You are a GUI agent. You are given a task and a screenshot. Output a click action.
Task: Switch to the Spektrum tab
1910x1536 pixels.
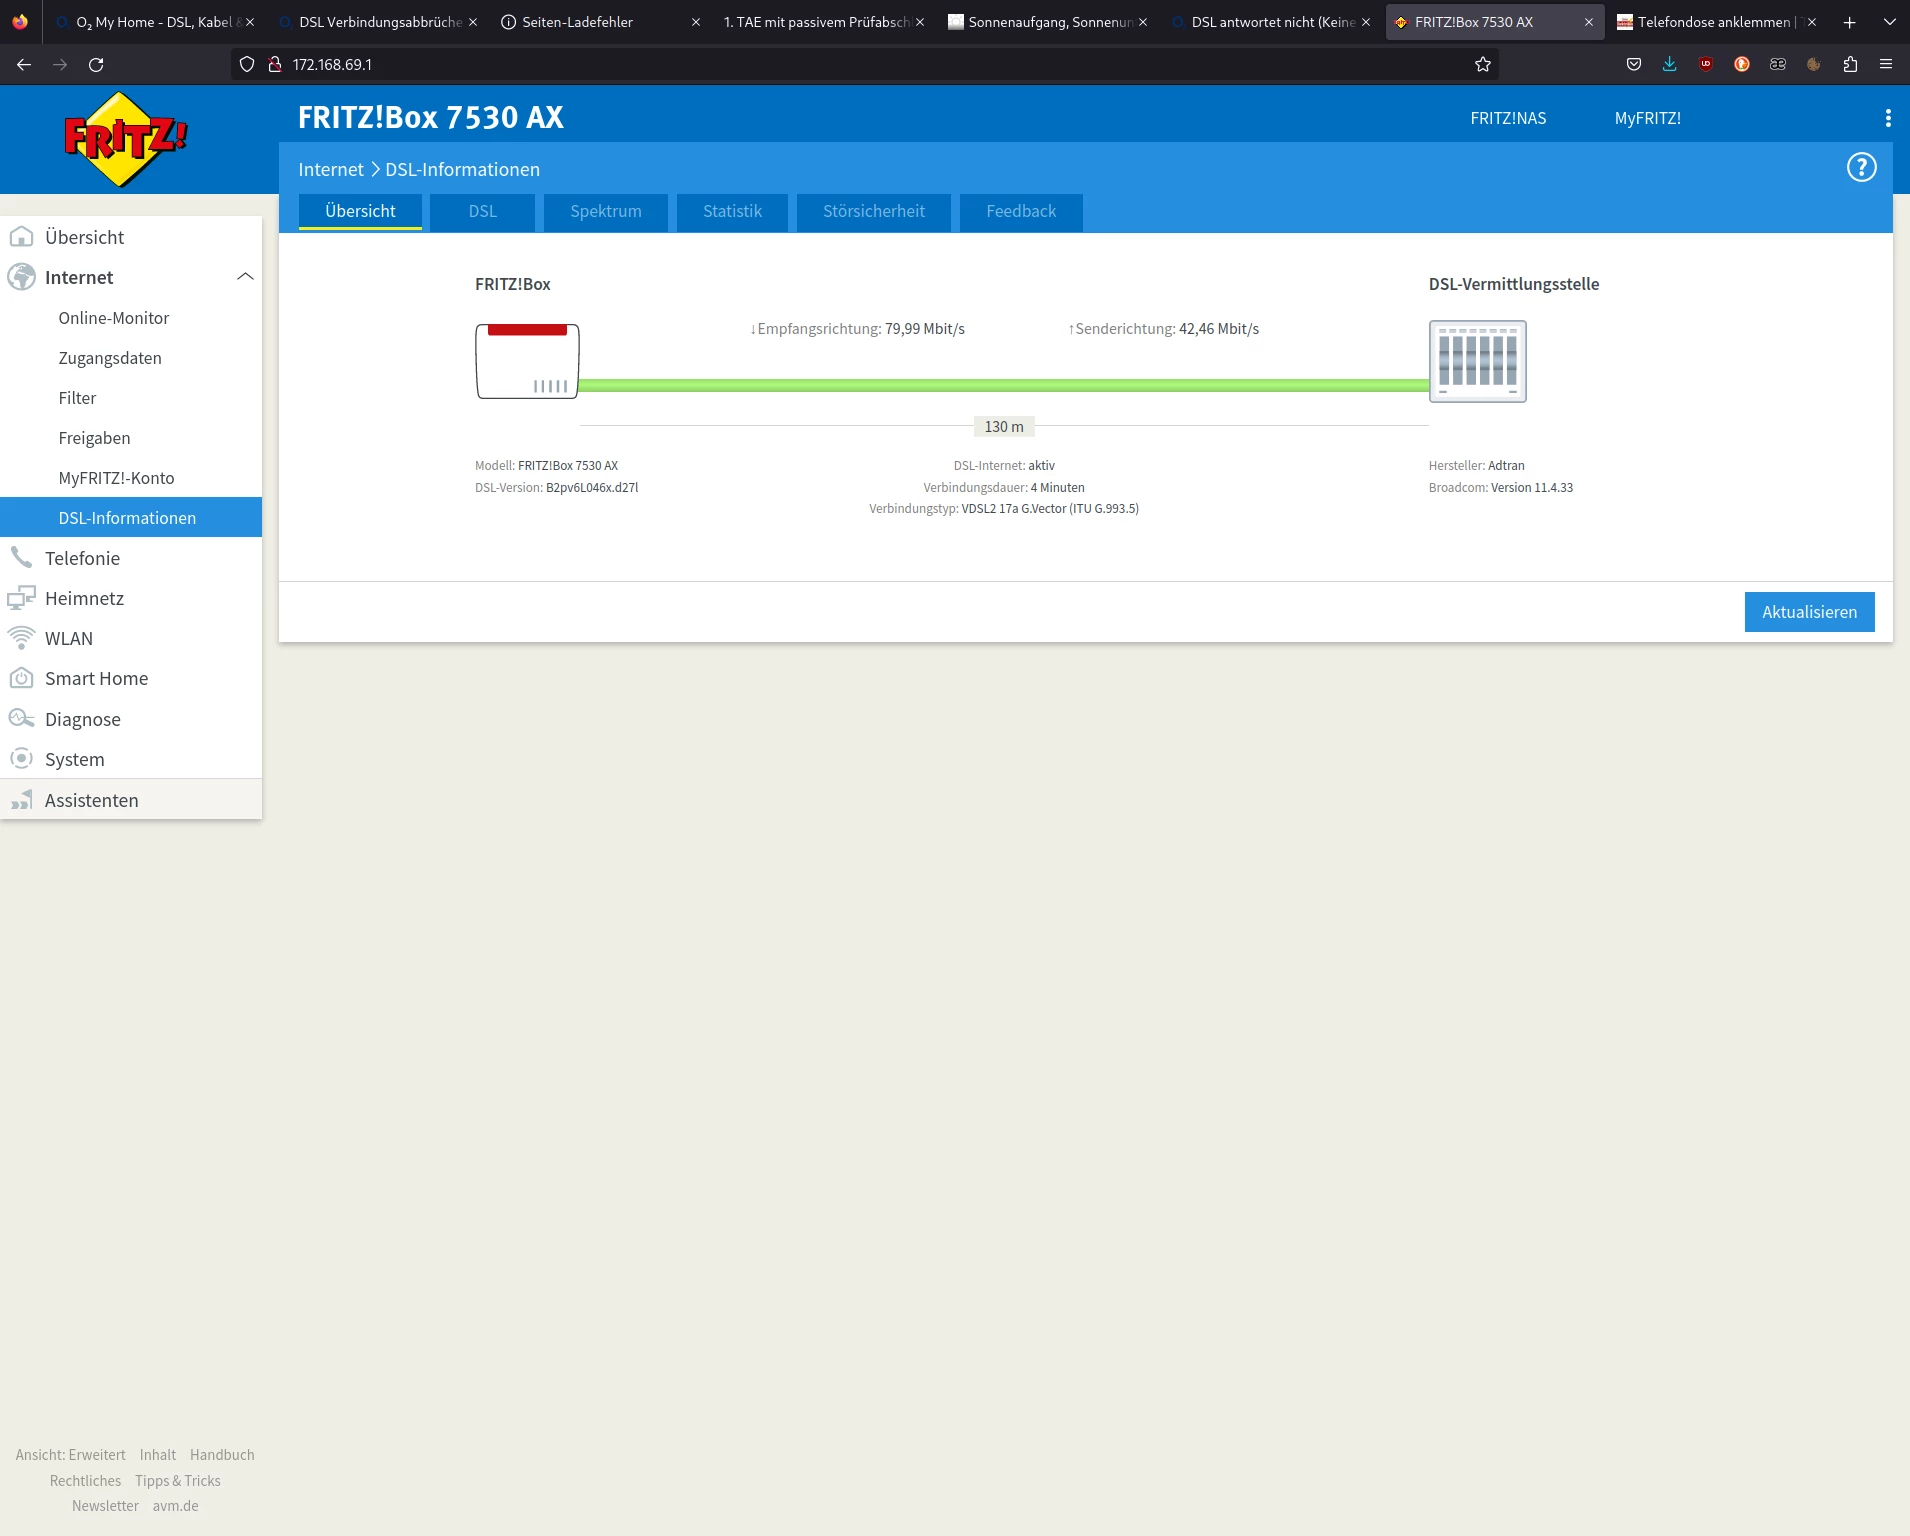pos(606,212)
